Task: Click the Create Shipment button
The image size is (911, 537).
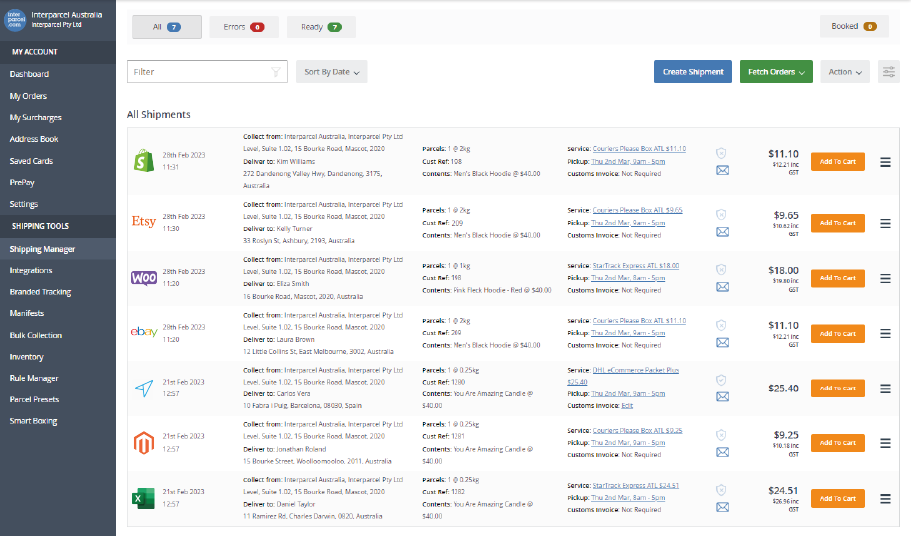Action: 693,72
